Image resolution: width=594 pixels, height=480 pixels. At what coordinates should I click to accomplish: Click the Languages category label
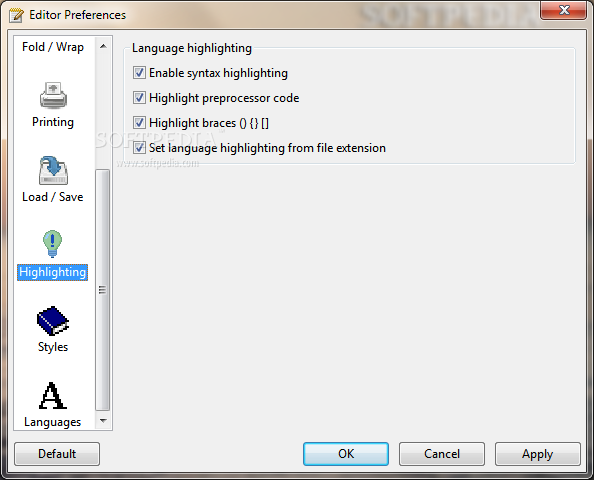click(x=53, y=422)
